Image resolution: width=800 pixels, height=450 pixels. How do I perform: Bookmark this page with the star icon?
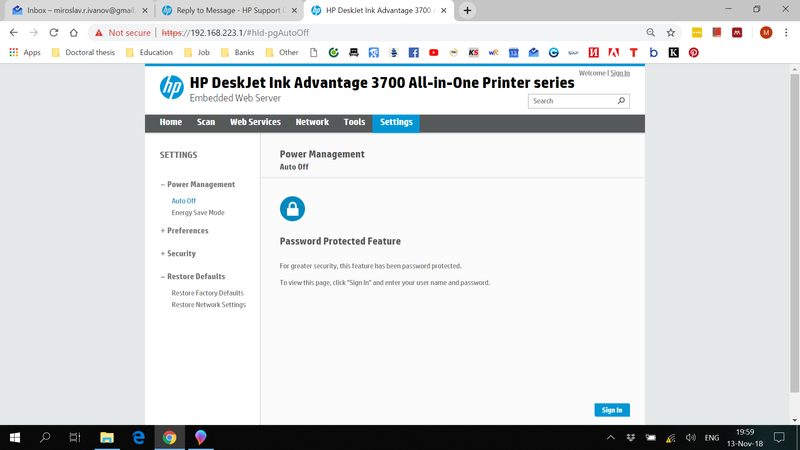pos(671,32)
